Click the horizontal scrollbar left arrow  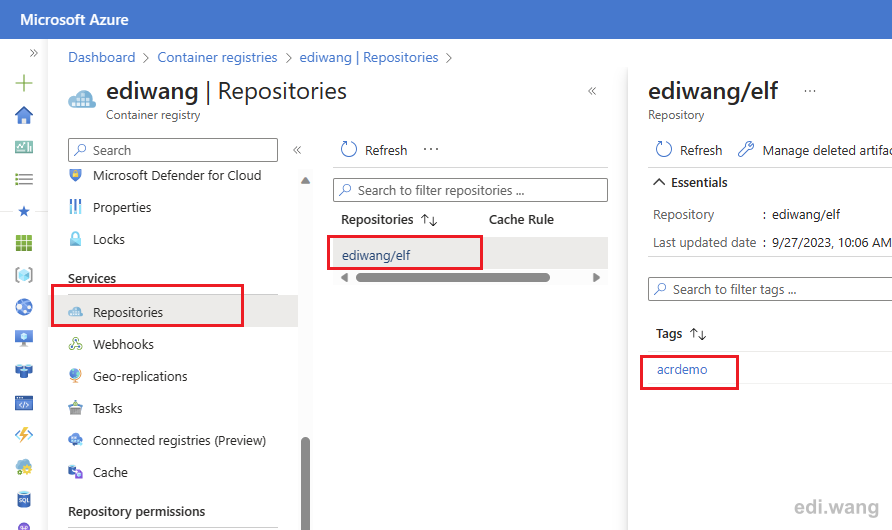click(x=344, y=278)
